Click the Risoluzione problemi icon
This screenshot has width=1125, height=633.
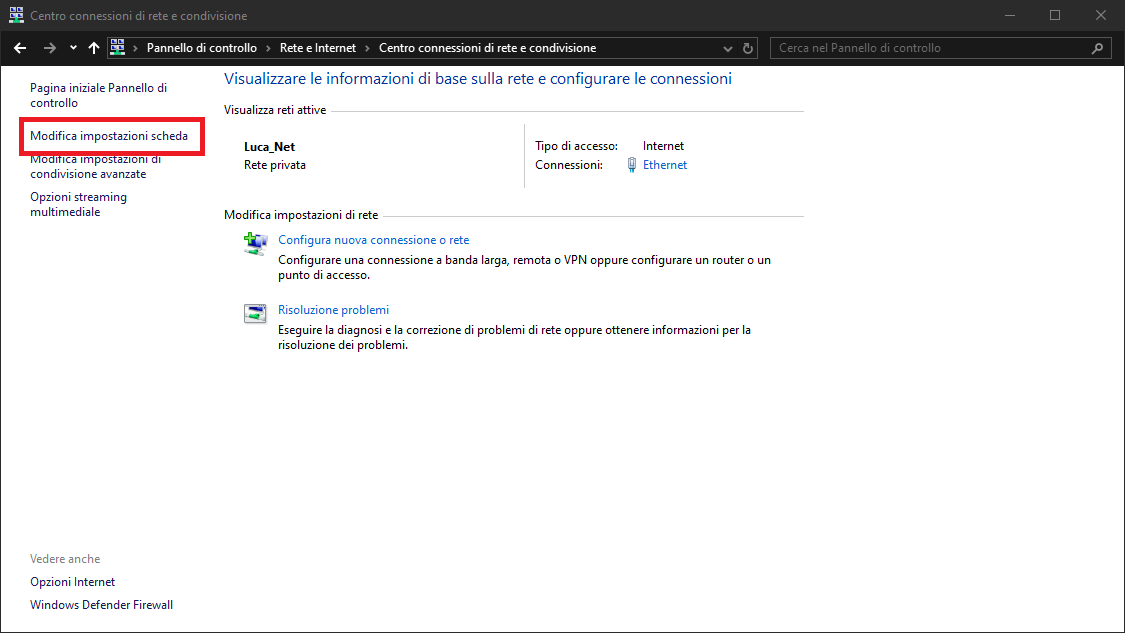[x=255, y=313]
